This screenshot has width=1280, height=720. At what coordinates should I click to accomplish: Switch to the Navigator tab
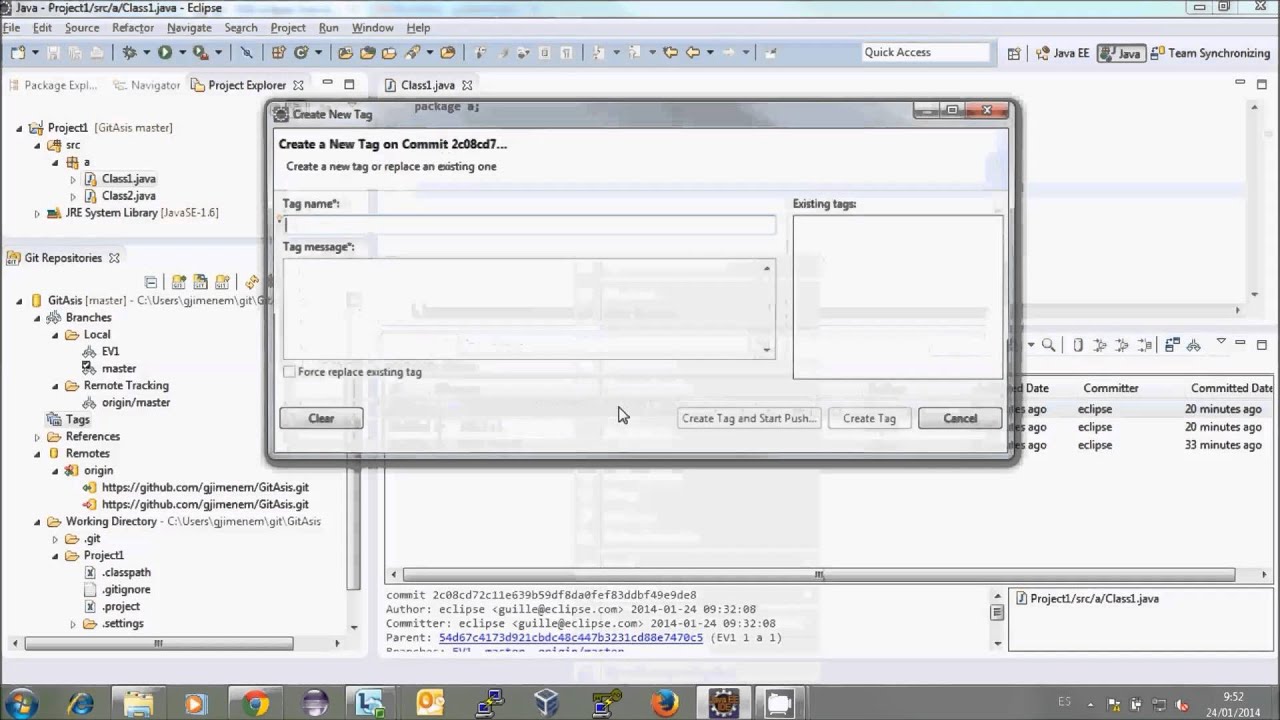147,86
